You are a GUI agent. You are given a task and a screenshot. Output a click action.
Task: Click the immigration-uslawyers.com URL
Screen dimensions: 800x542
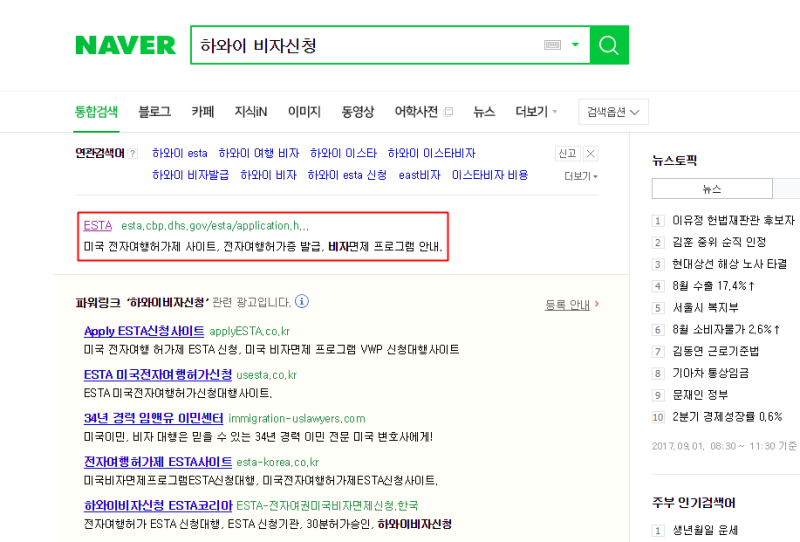coord(297,418)
